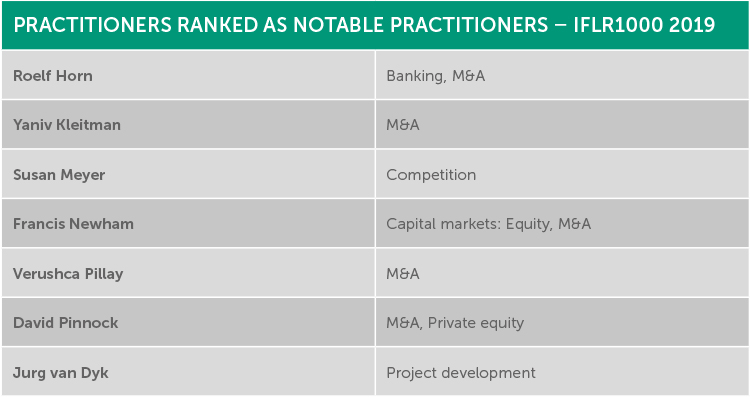
Task: Select the David Pinnock name cell
Action: [188, 322]
